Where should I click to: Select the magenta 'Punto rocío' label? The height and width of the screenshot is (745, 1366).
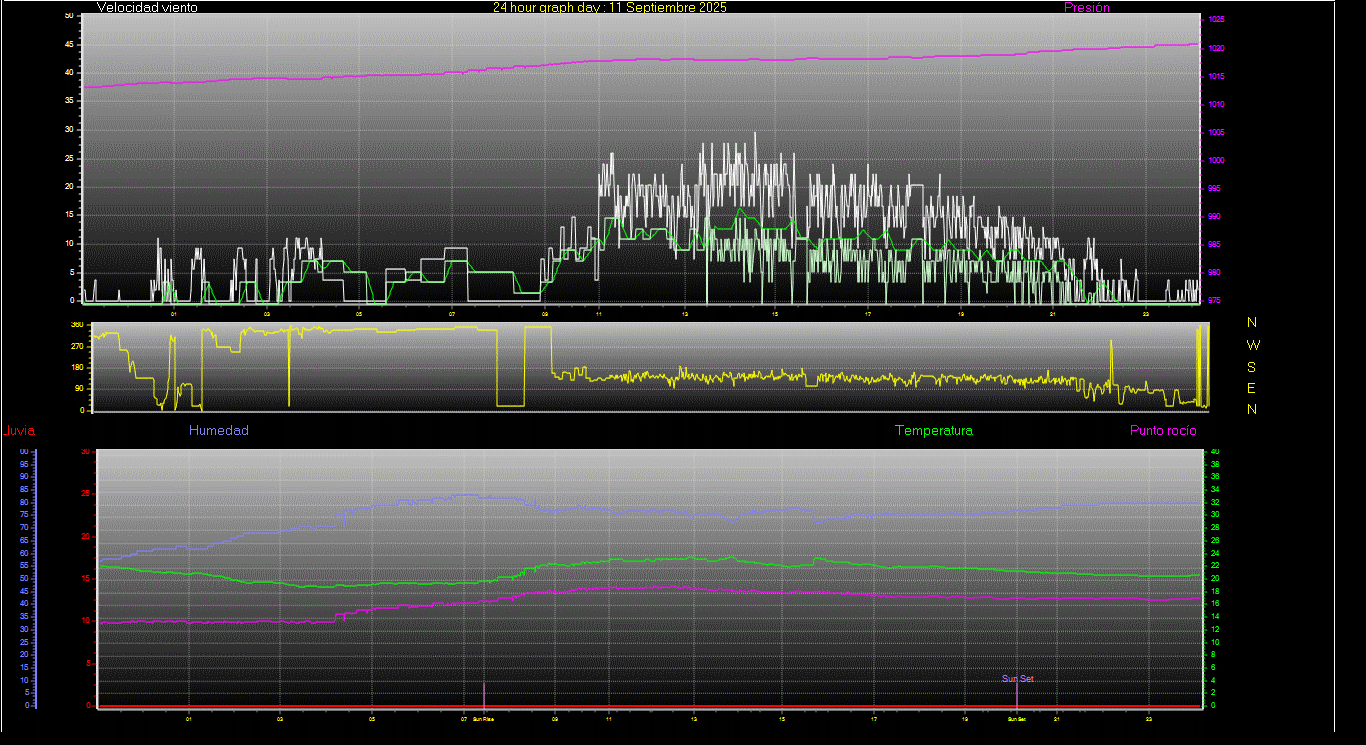[x=1162, y=431]
